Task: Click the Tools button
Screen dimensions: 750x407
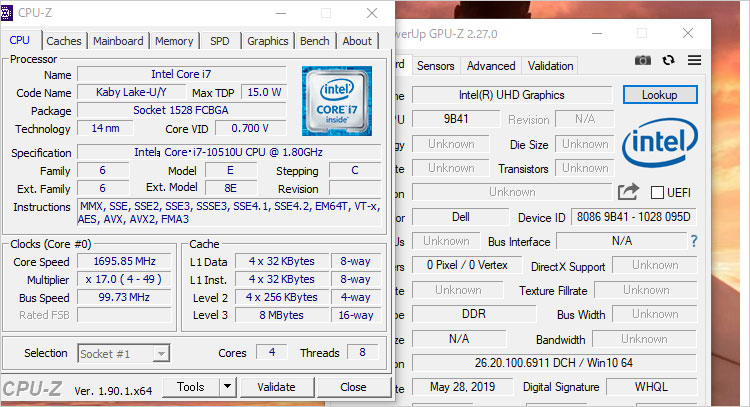Action: tap(191, 386)
